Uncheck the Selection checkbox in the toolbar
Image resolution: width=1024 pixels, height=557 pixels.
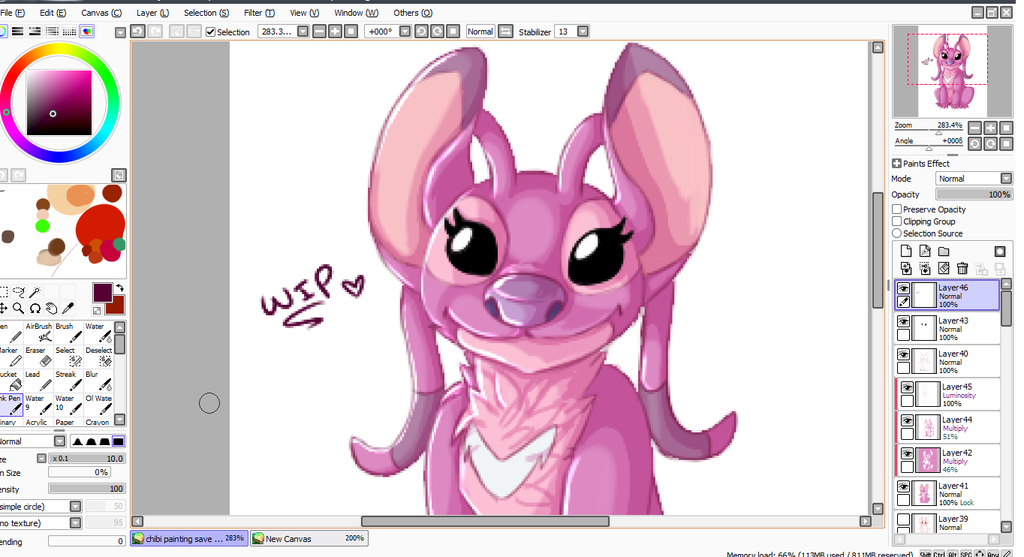point(210,32)
